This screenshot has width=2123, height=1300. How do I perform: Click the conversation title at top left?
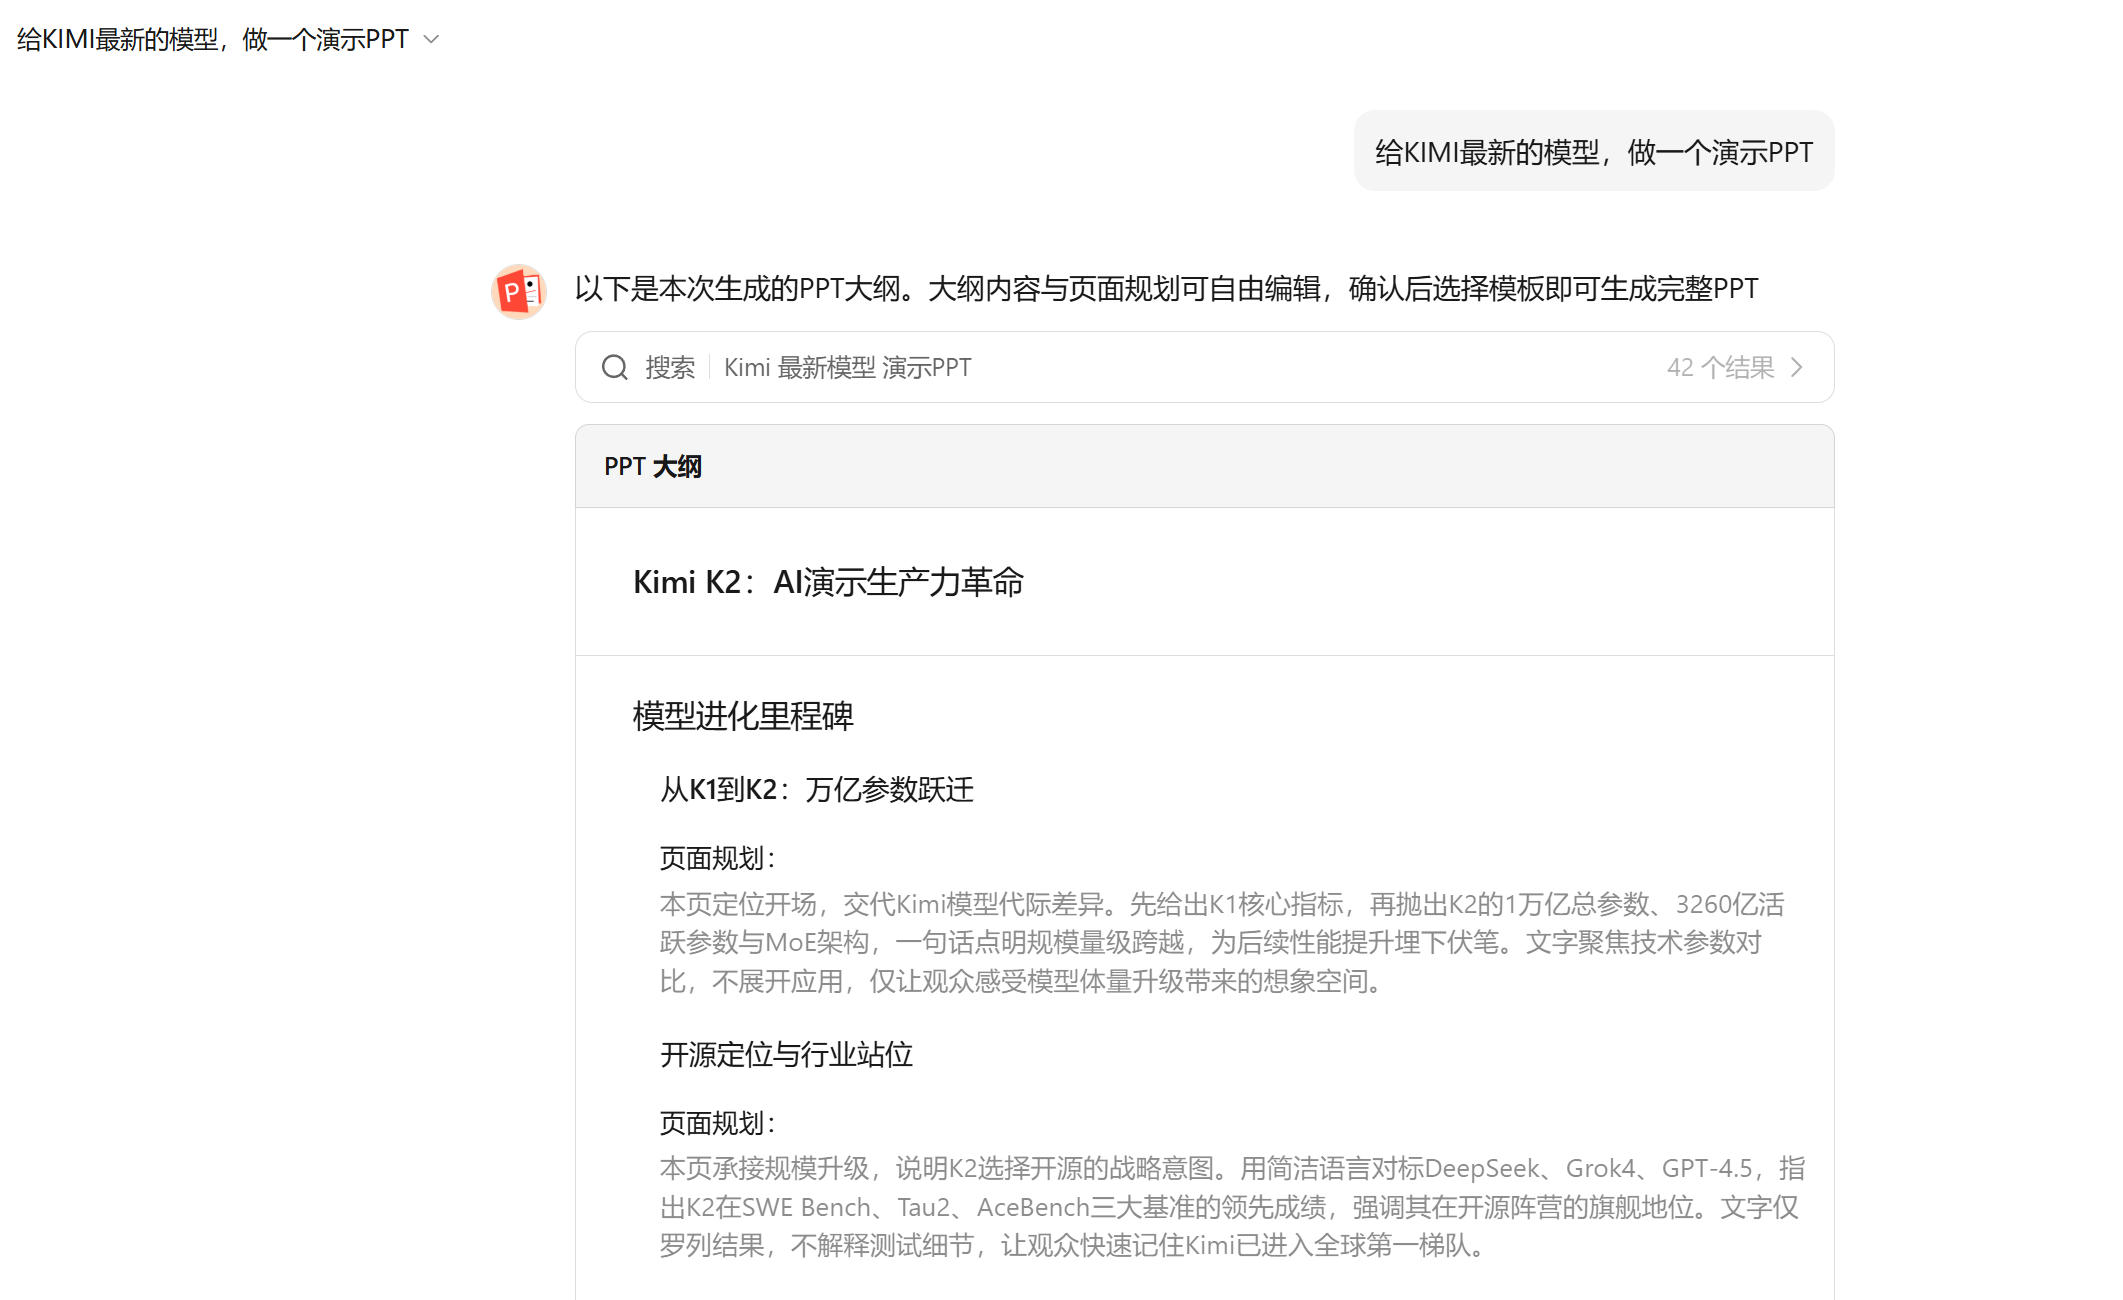tap(212, 39)
